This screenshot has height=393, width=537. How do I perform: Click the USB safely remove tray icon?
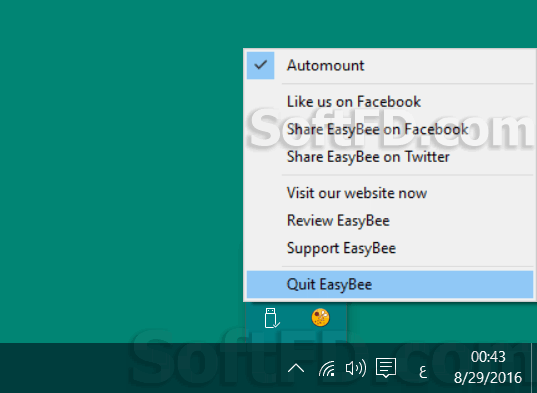tap(272, 318)
